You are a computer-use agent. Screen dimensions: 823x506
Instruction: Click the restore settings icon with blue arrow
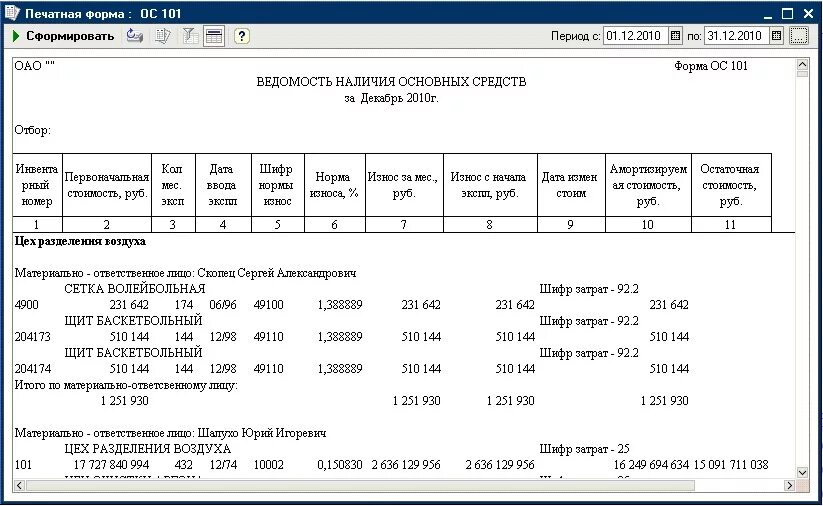point(134,36)
